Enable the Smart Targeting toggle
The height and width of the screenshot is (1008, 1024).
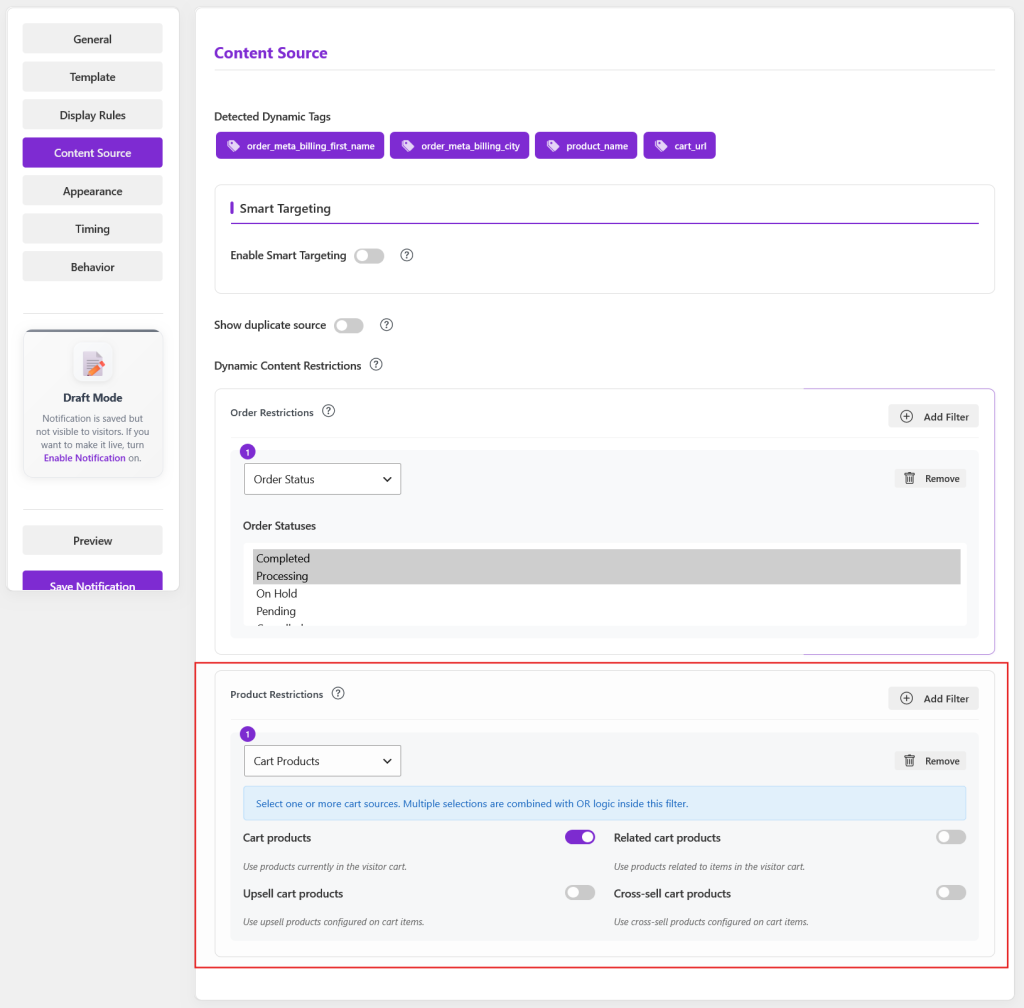tap(369, 256)
